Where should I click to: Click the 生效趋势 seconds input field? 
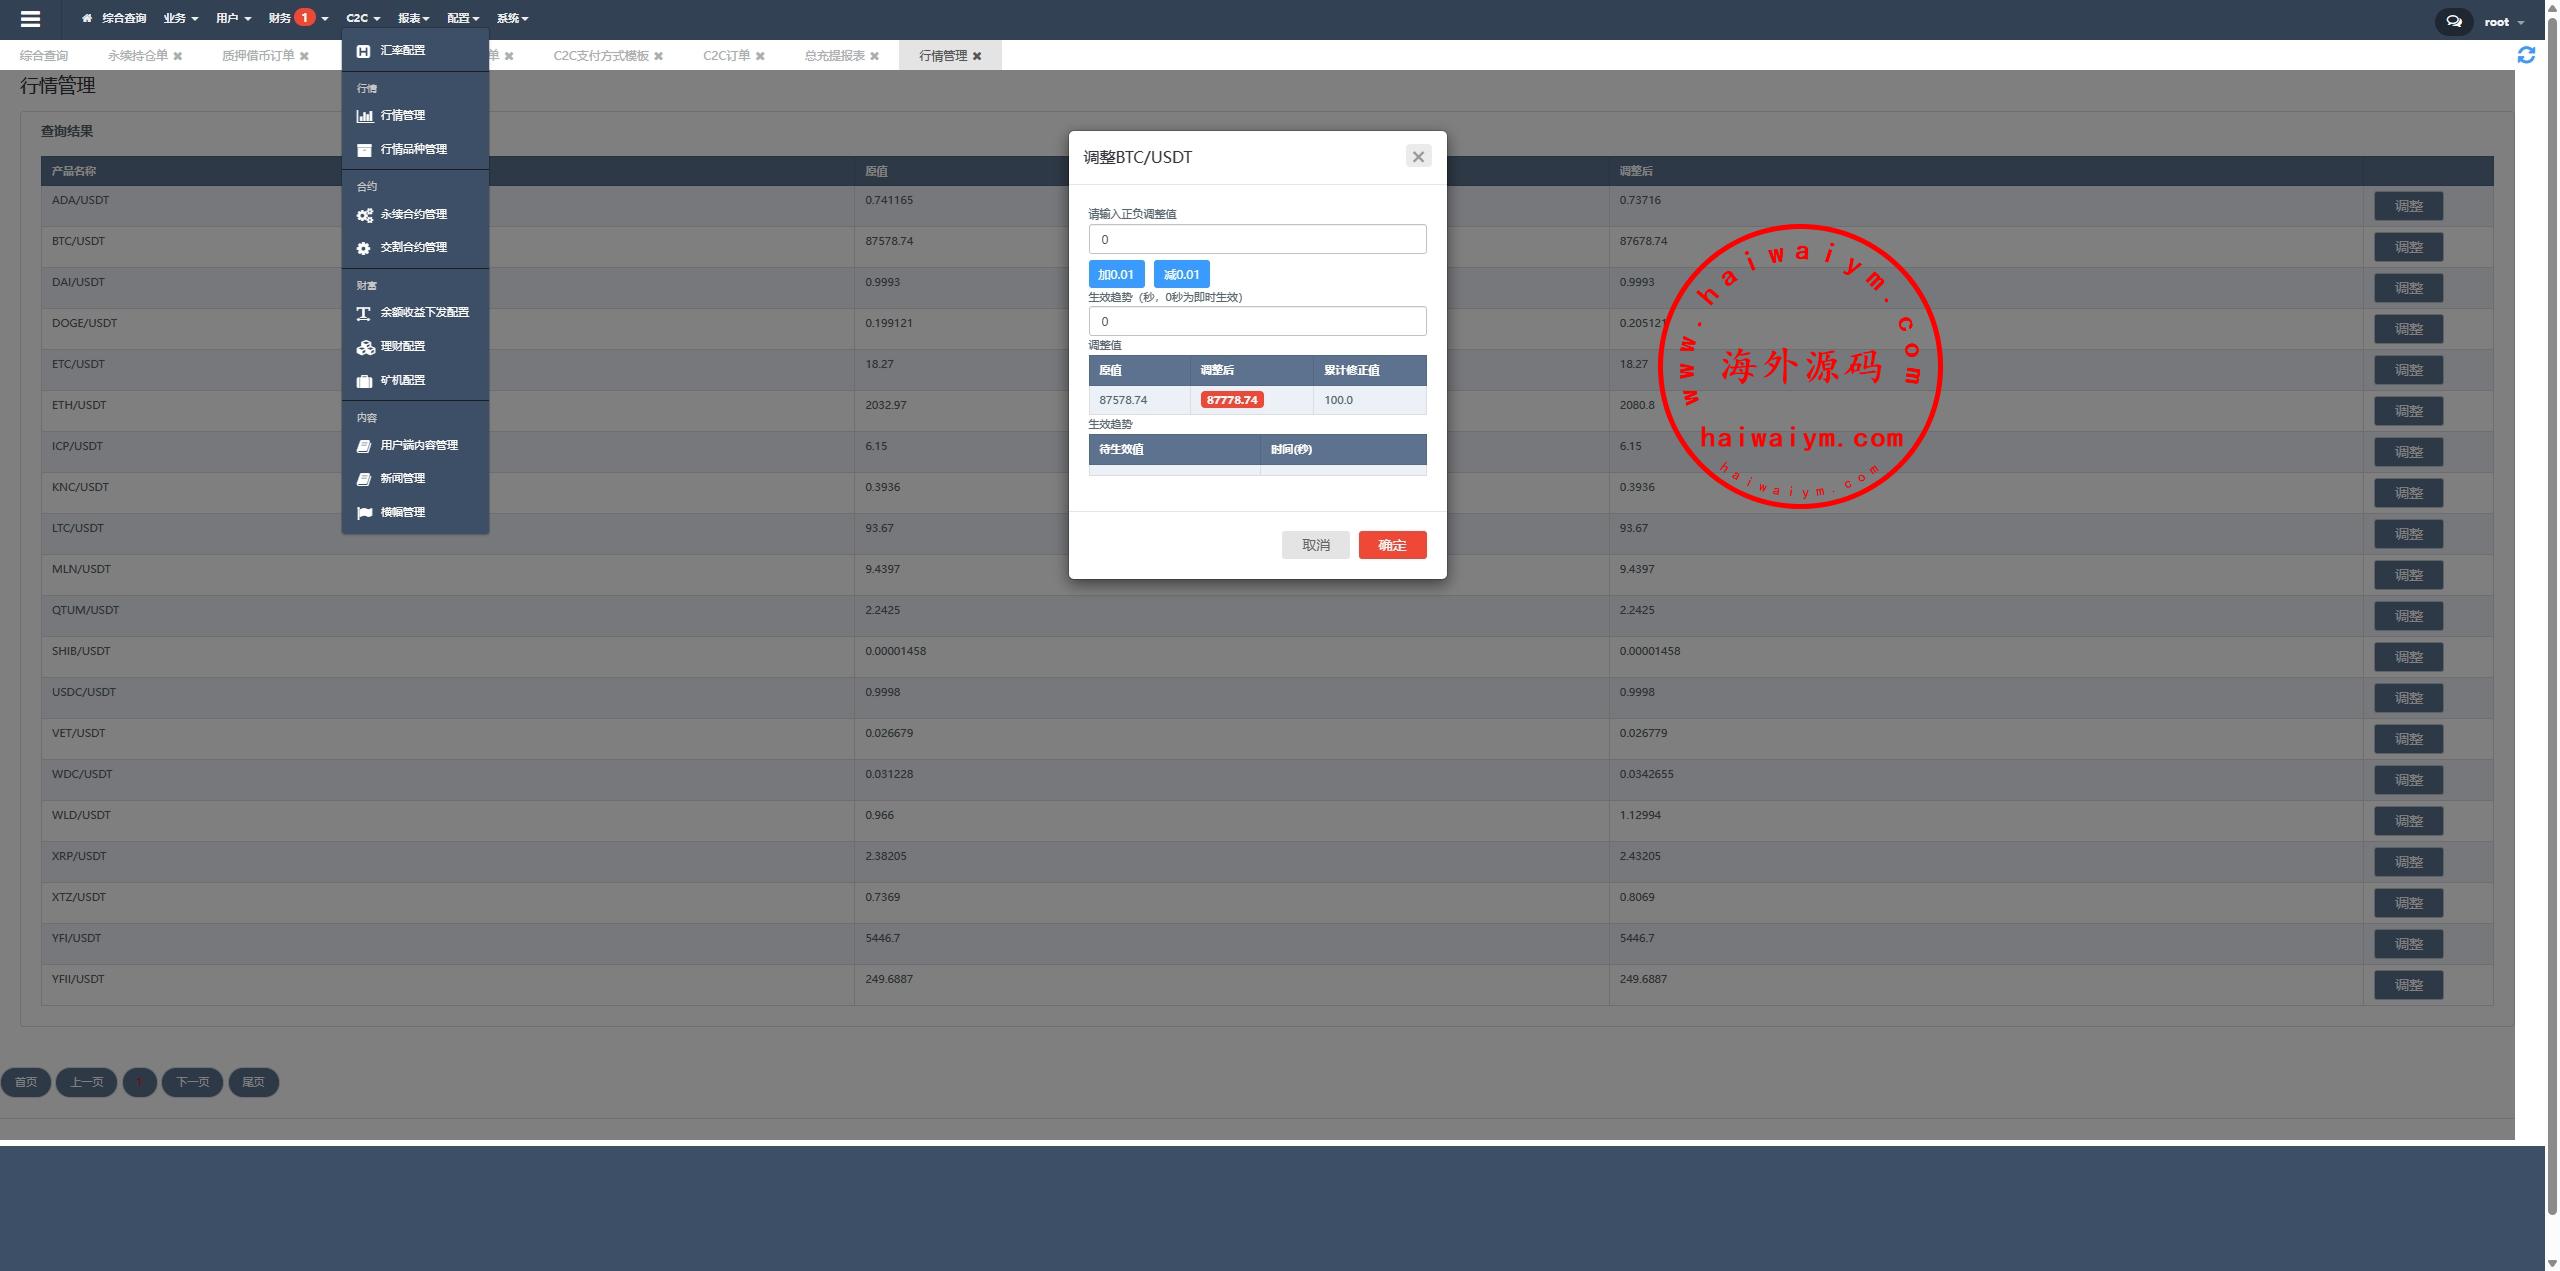coord(1257,321)
